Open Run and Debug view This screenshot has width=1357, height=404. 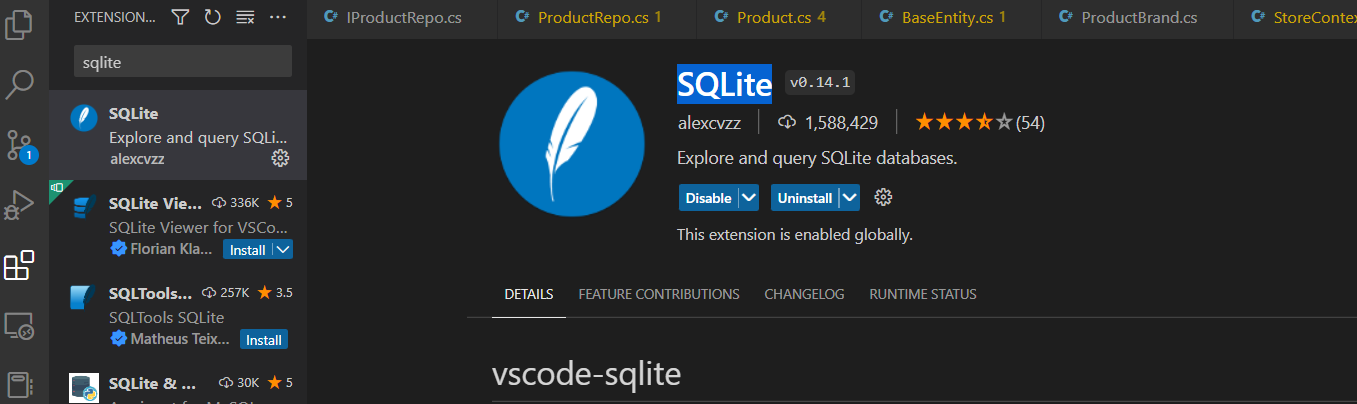(19, 204)
